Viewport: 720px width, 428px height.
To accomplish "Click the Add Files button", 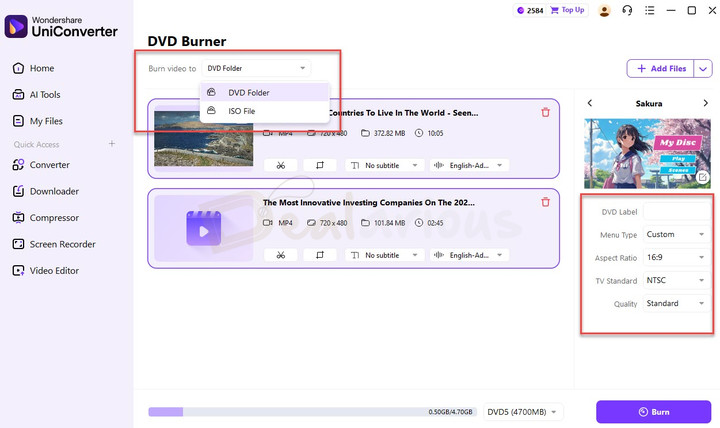I will click(x=661, y=68).
